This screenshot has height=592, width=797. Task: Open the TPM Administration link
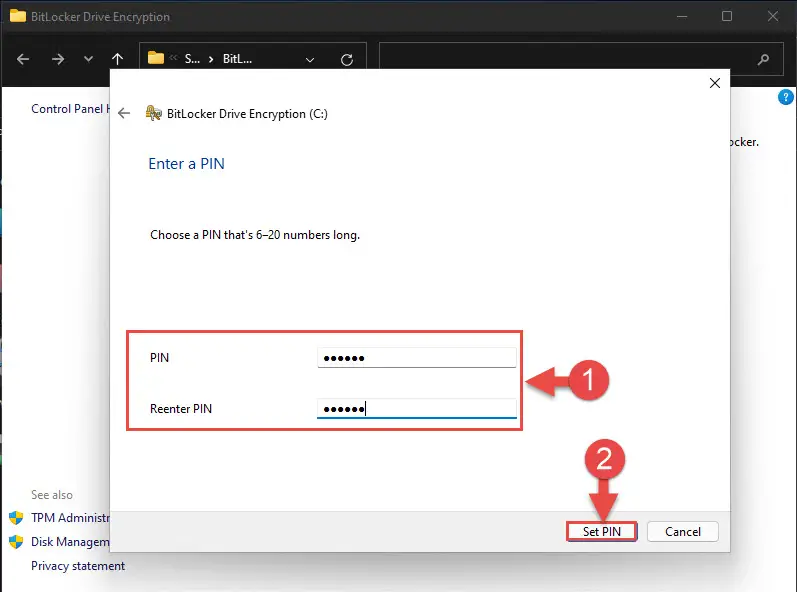click(70, 518)
